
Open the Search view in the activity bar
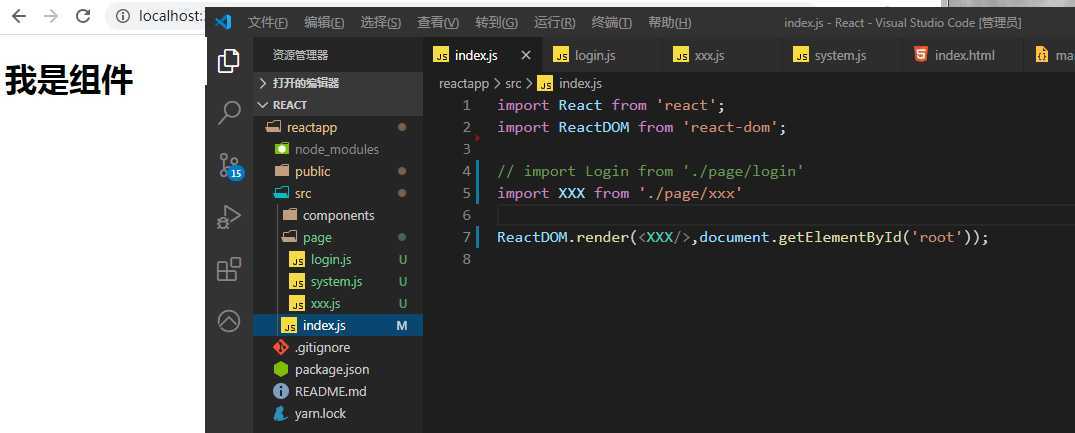228,113
